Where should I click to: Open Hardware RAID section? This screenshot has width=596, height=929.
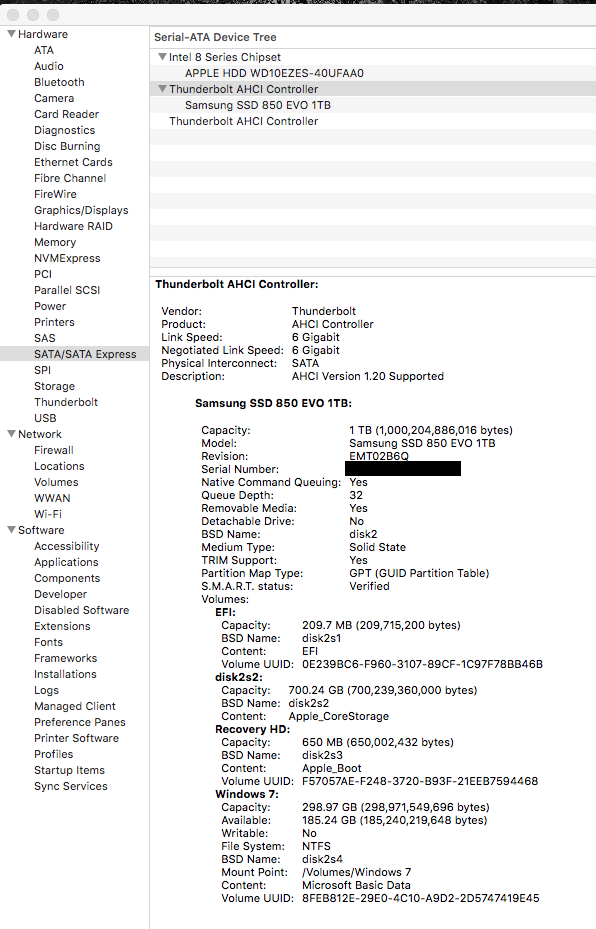coord(73,226)
